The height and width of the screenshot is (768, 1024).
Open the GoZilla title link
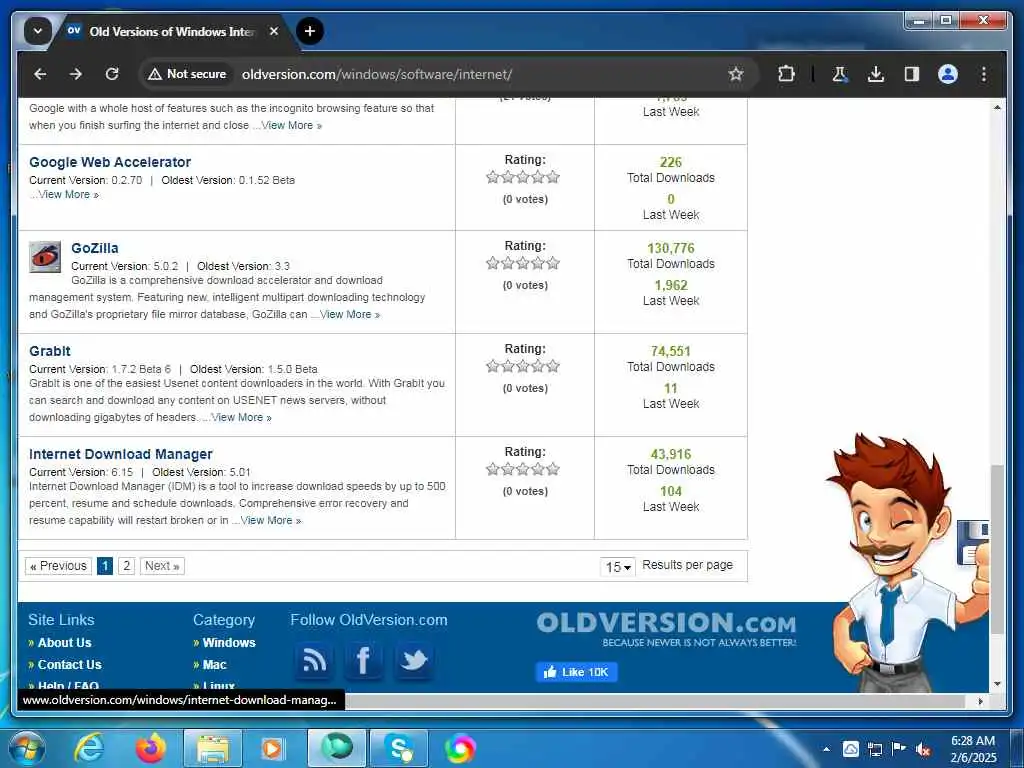[95, 248]
